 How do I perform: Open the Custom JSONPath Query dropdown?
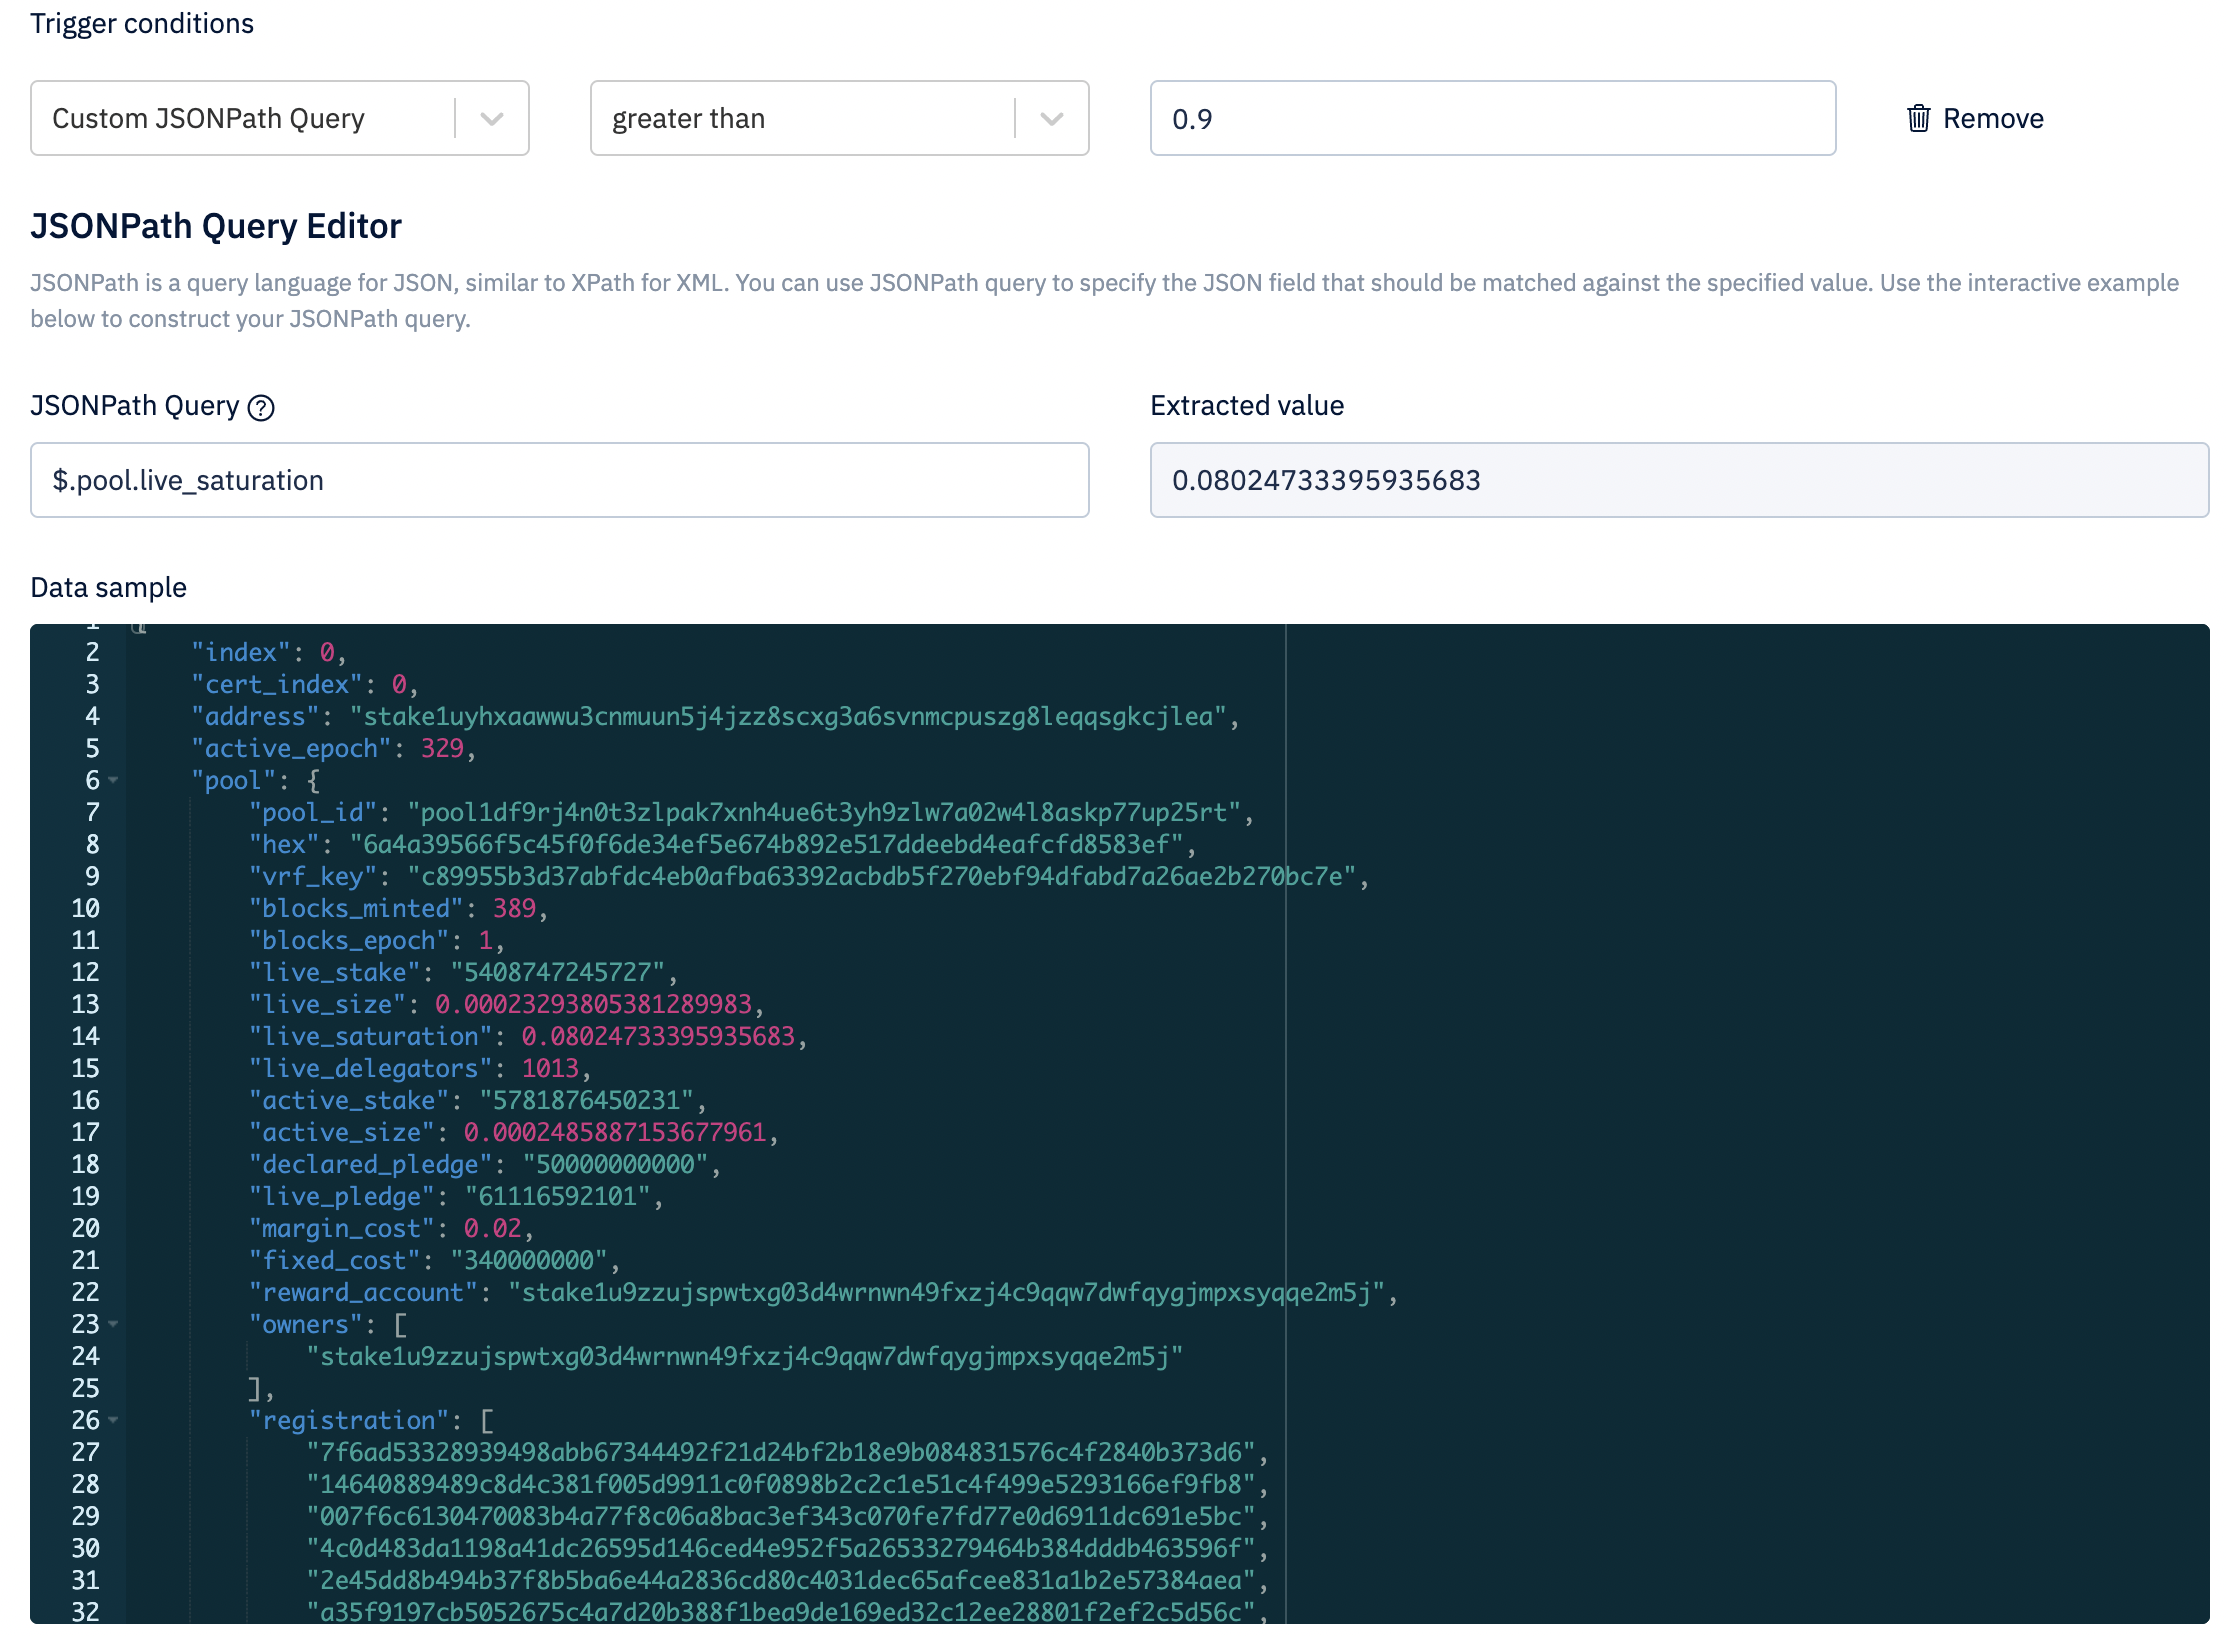[x=280, y=118]
